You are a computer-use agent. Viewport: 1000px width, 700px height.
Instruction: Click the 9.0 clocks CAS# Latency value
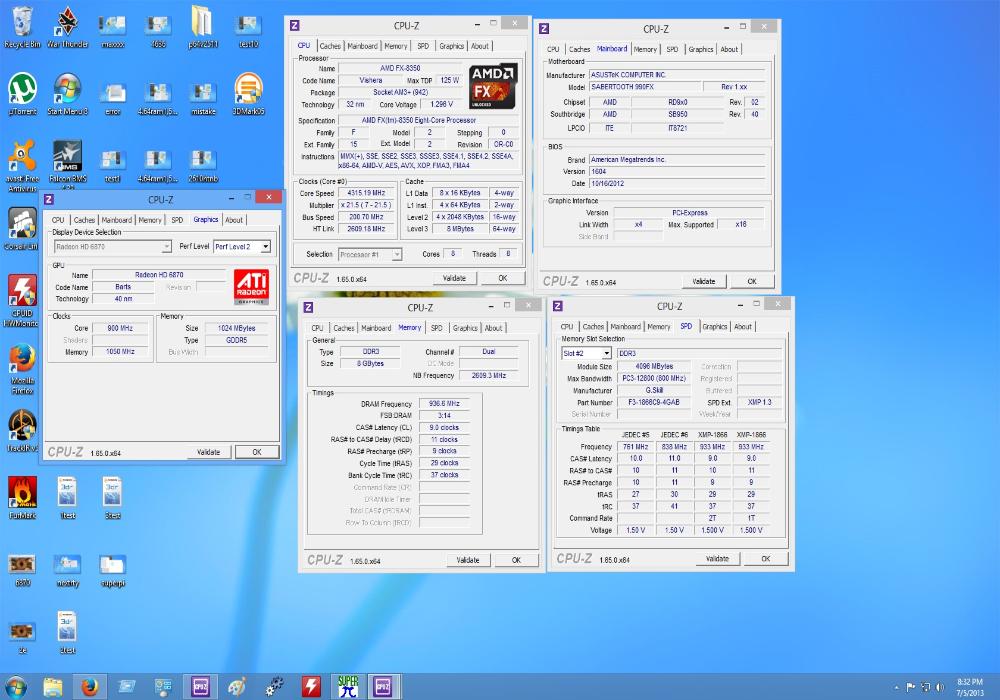tap(445, 428)
